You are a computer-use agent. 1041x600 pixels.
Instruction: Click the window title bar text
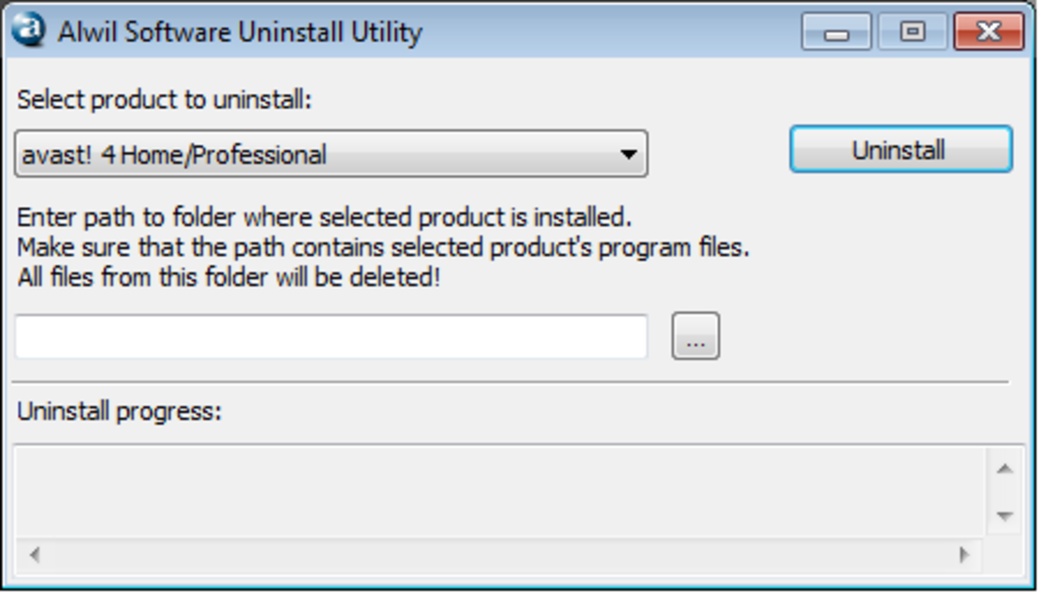point(240,32)
